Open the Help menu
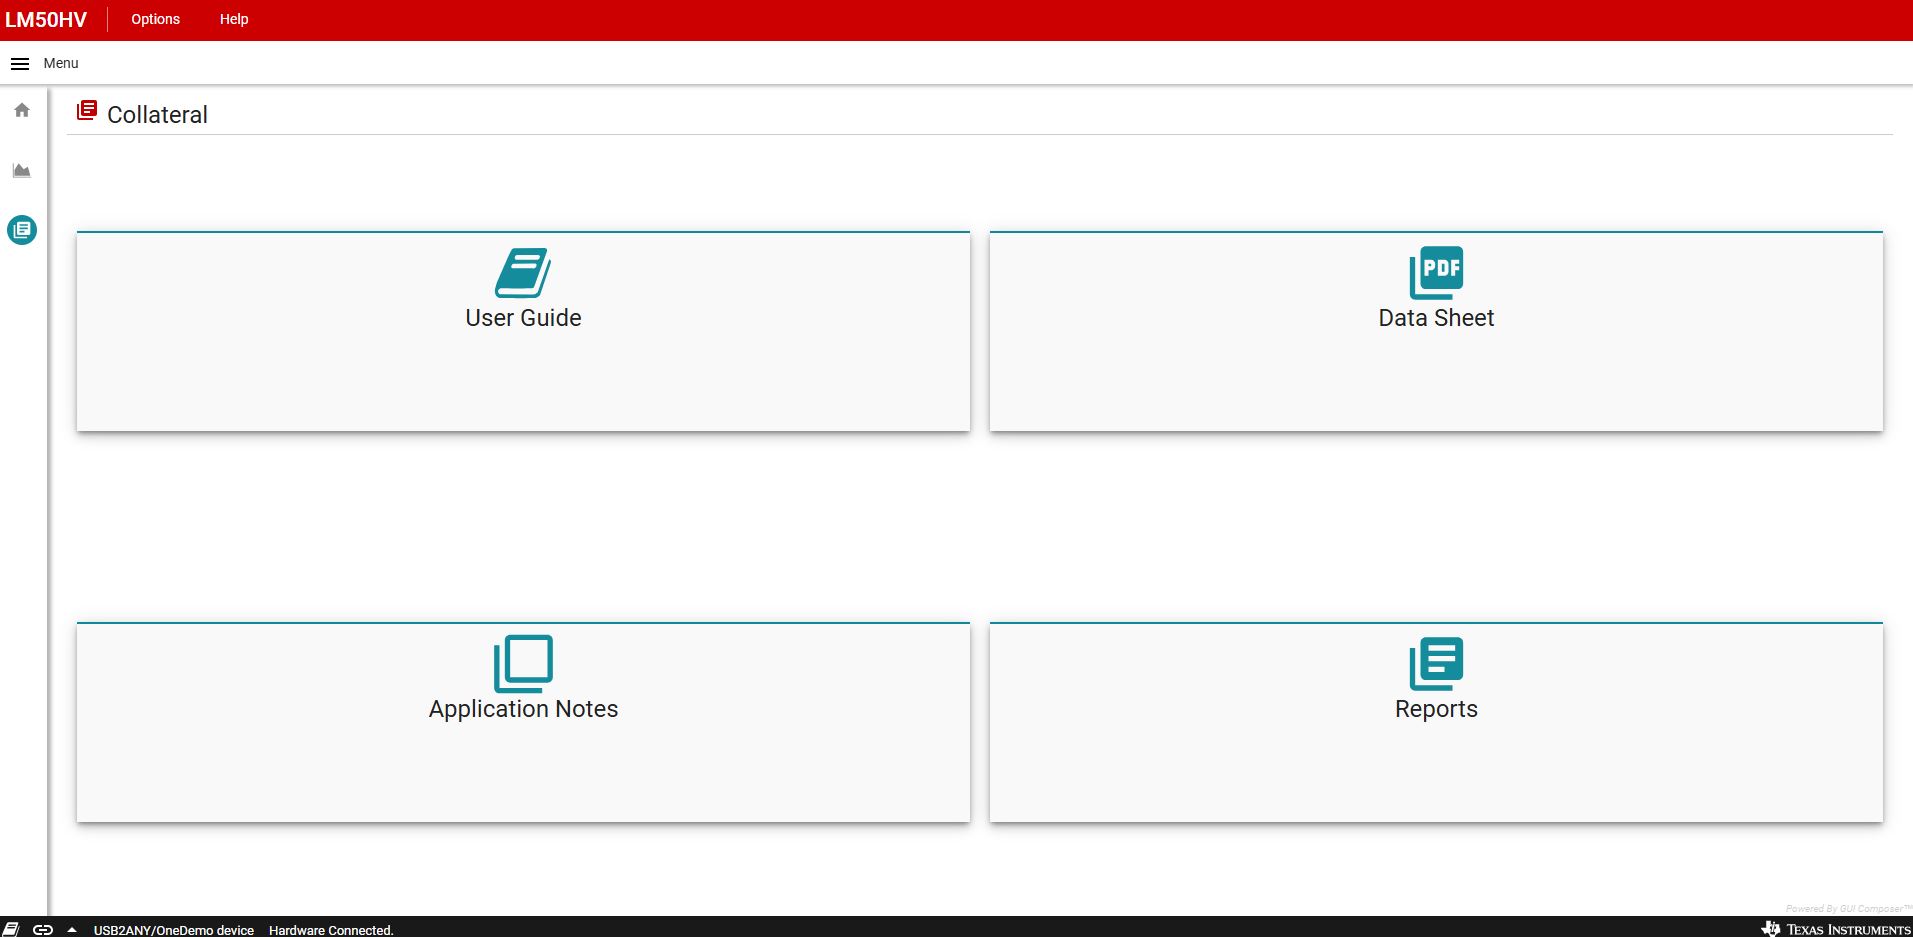 (x=234, y=19)
